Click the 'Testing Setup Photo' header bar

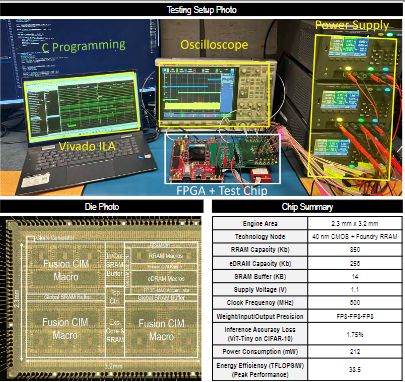tap(202, 10)
